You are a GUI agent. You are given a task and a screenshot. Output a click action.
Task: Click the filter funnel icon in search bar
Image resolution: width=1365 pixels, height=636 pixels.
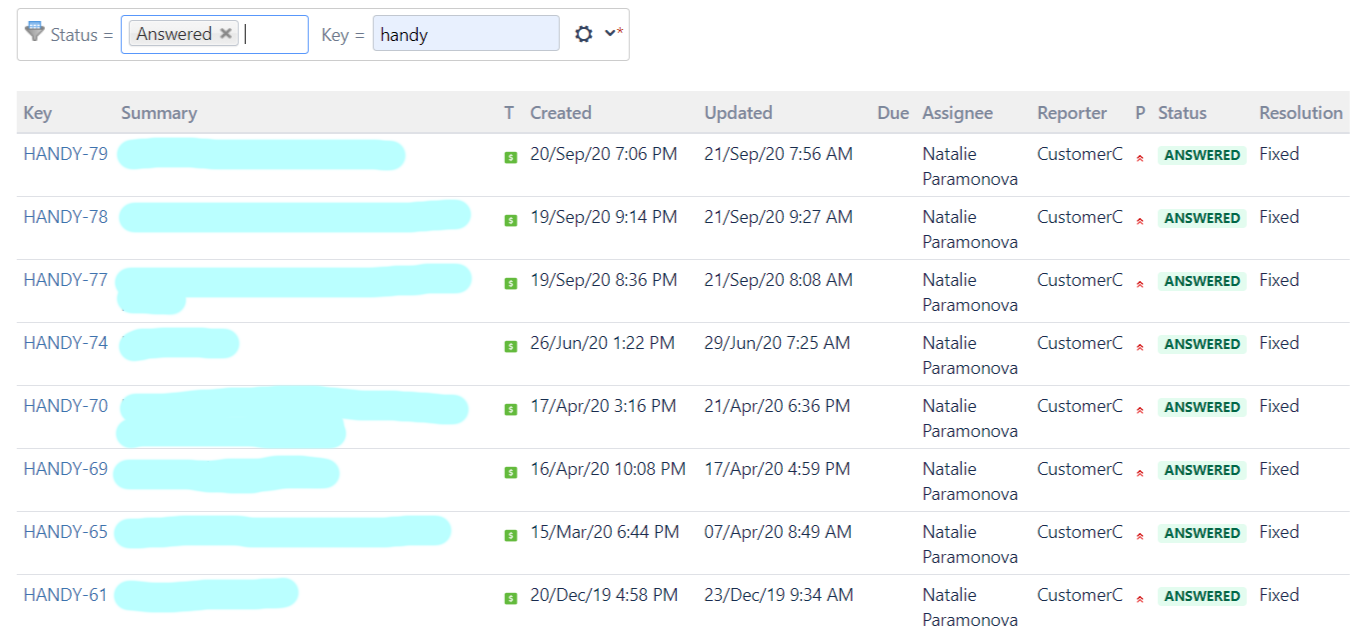[34, 30]
